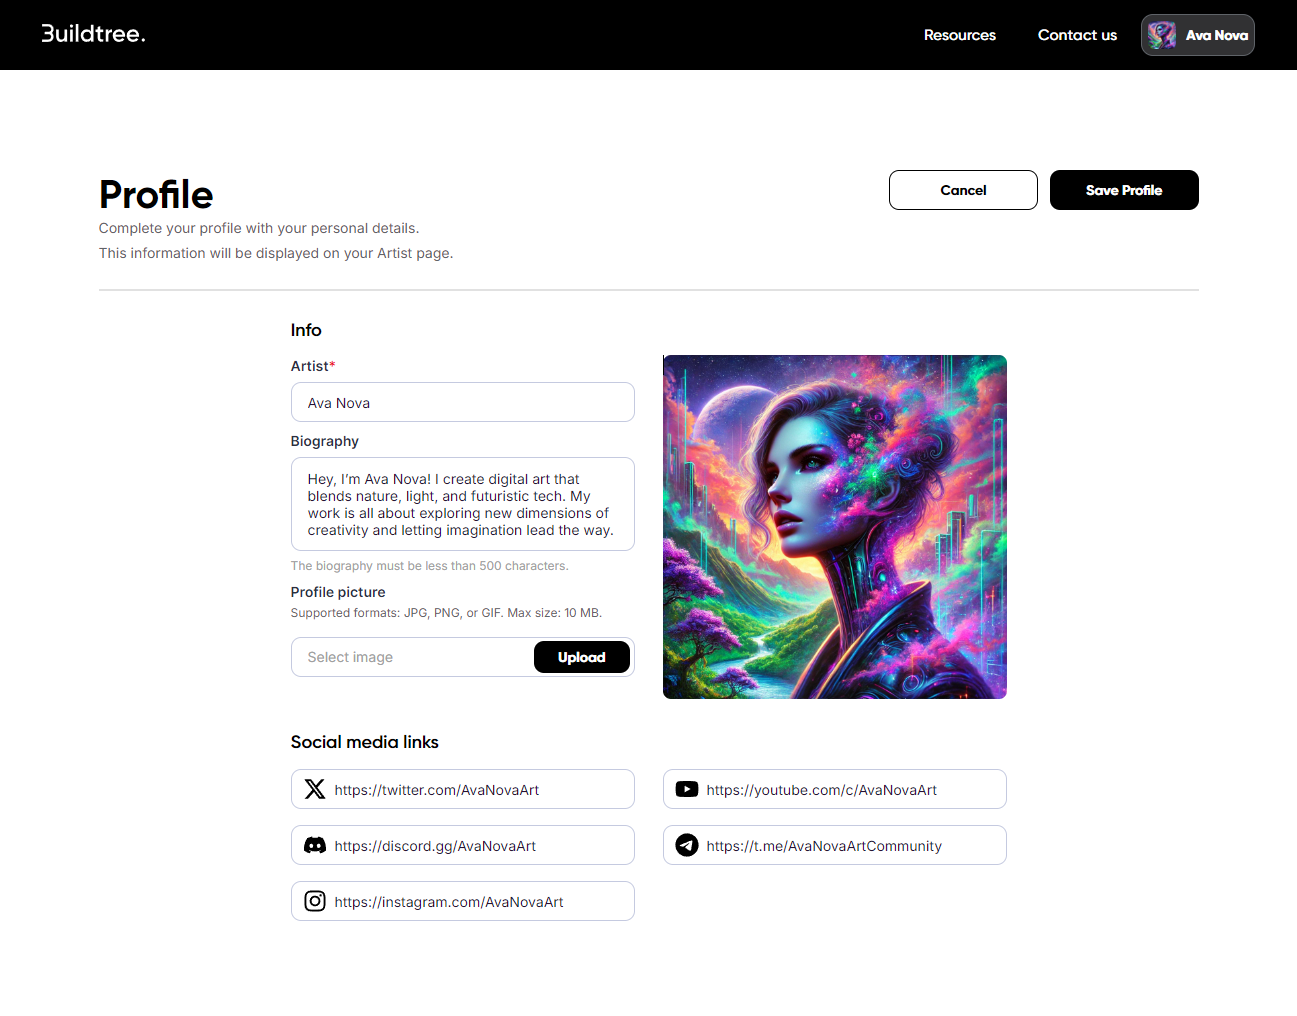Click the X (Twitter) icon
1297x1016 pixels.
coord(315,789)
